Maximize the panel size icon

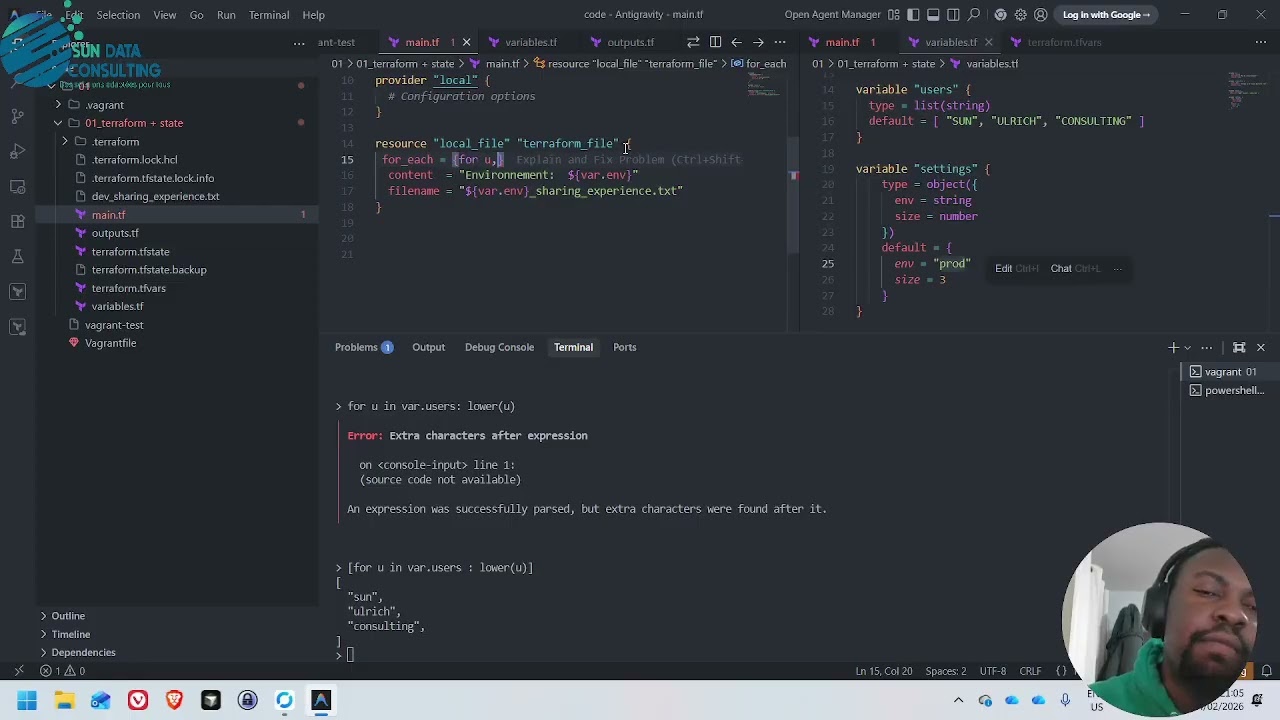pos(1239,348)
